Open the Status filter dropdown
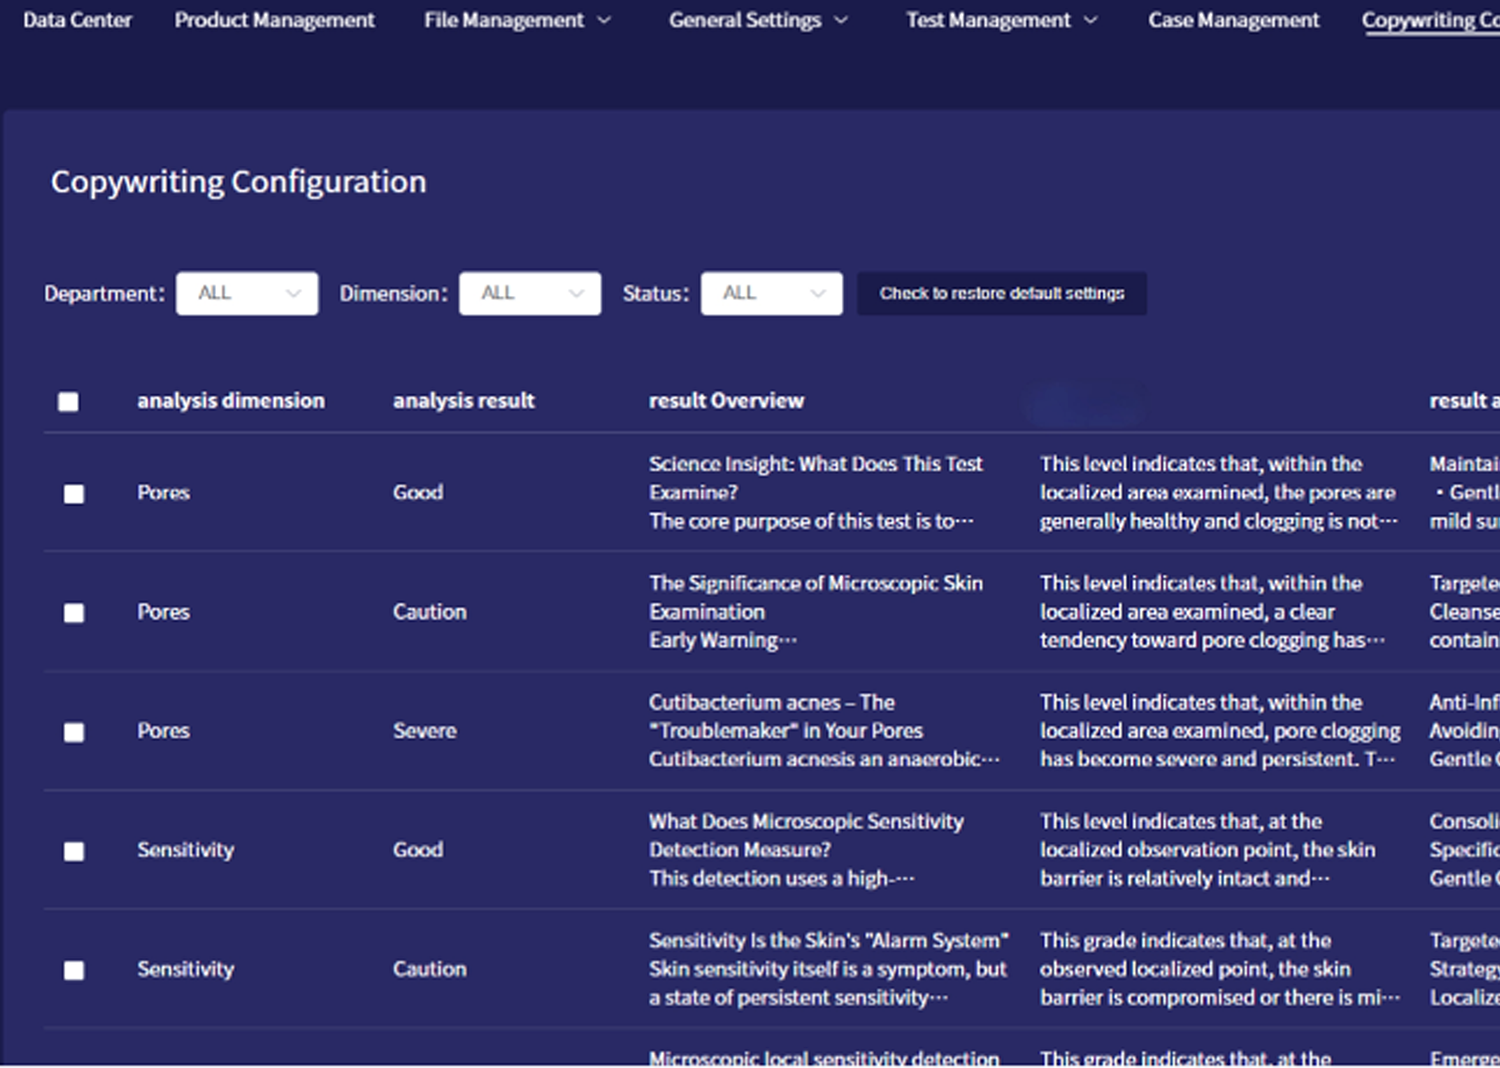The height and width of the screenshot is (1068, 1500). pyautogui.click(x=772, y=293)
